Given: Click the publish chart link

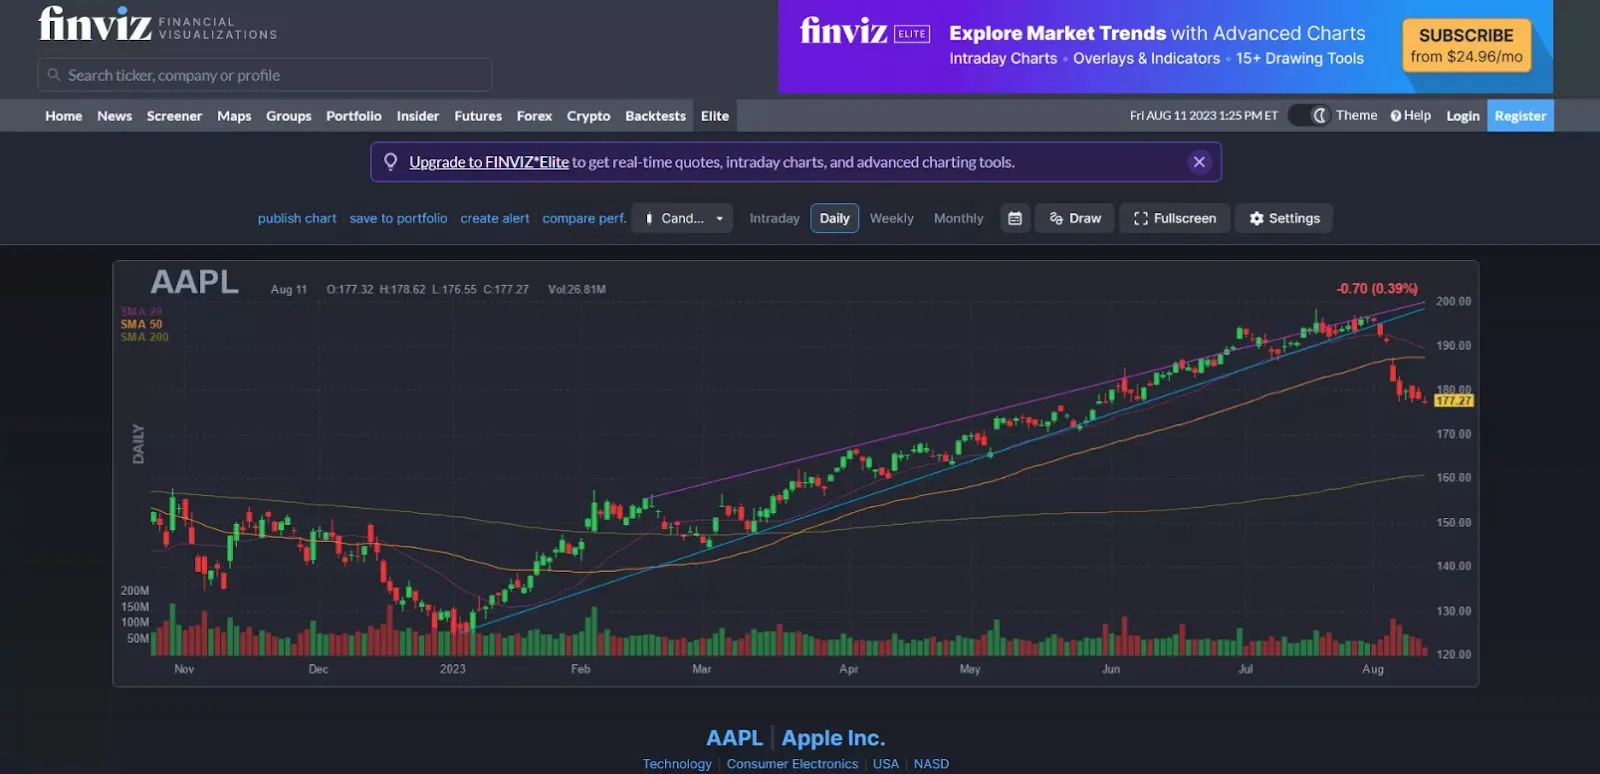Looking at the screenshot, I should tap(297, 218).
